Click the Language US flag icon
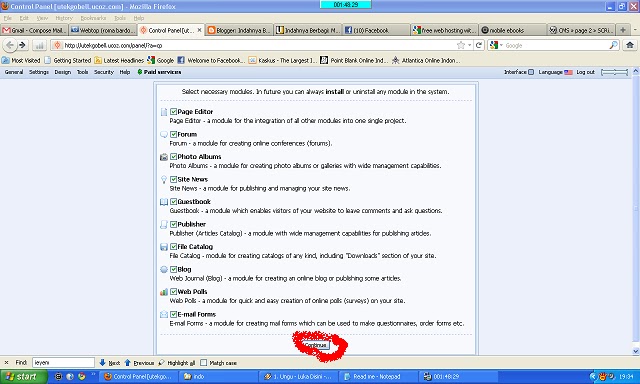 point(569,72)
